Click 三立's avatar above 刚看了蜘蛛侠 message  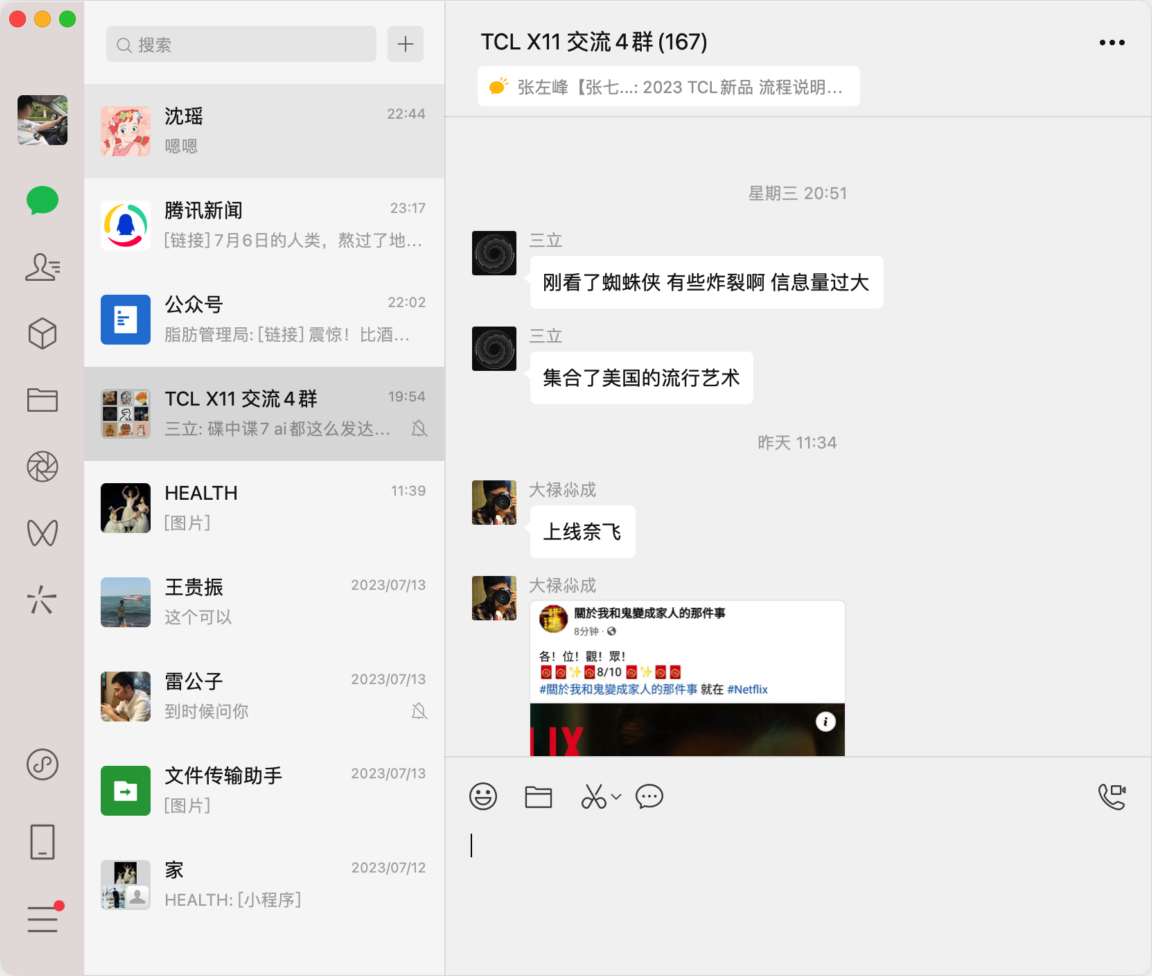coord(494,253)
